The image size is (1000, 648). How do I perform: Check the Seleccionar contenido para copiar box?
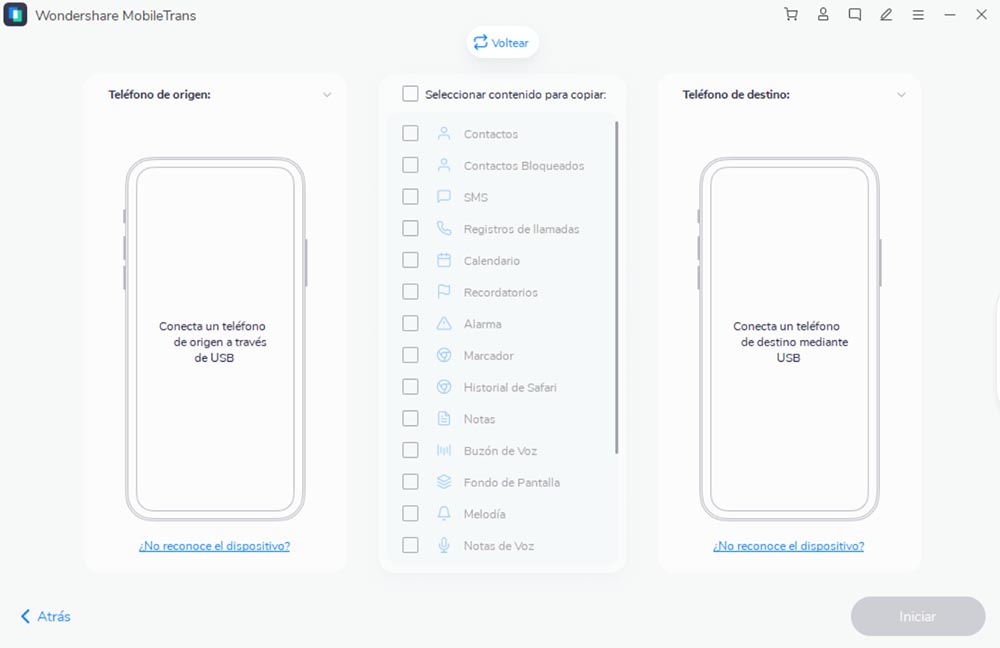pos(410,94)
